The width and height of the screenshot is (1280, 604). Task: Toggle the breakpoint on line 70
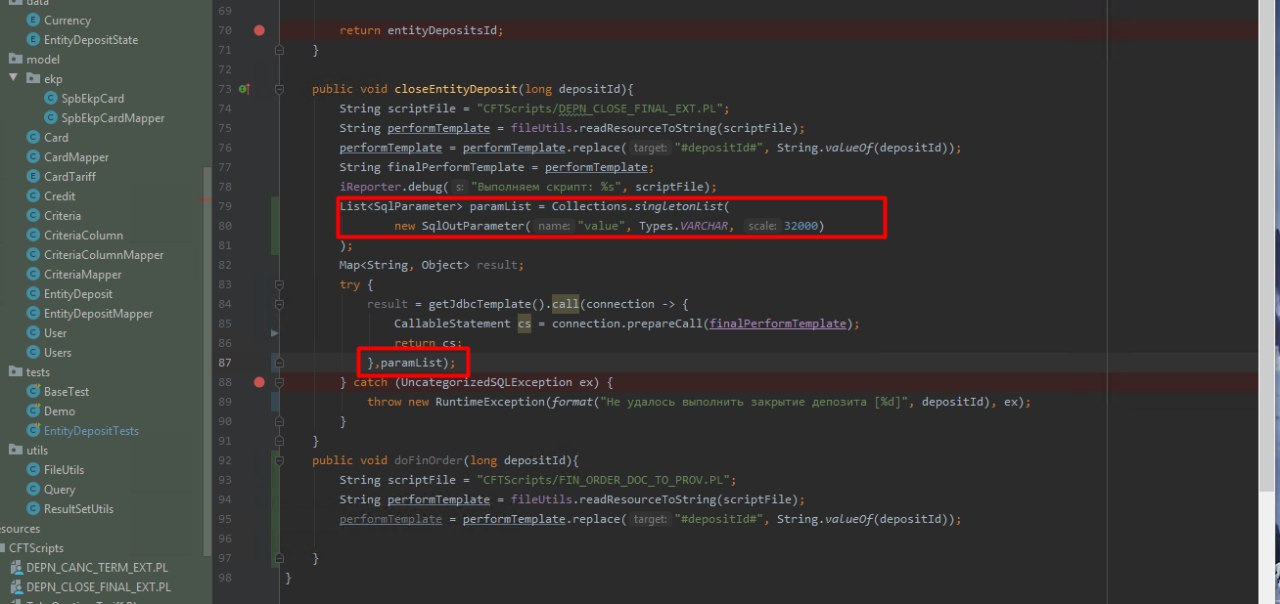pyautogui.click(x=259, y=31)
